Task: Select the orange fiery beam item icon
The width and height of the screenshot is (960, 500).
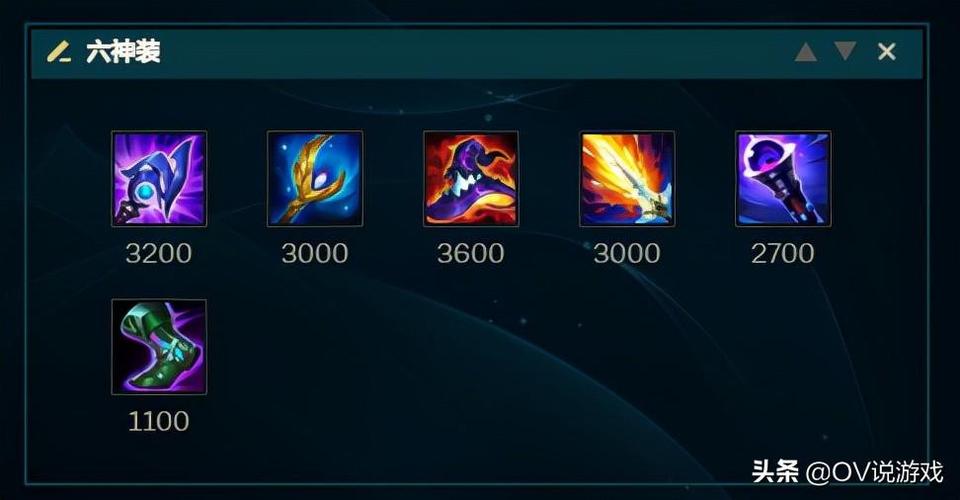Action: pos(627,179)
